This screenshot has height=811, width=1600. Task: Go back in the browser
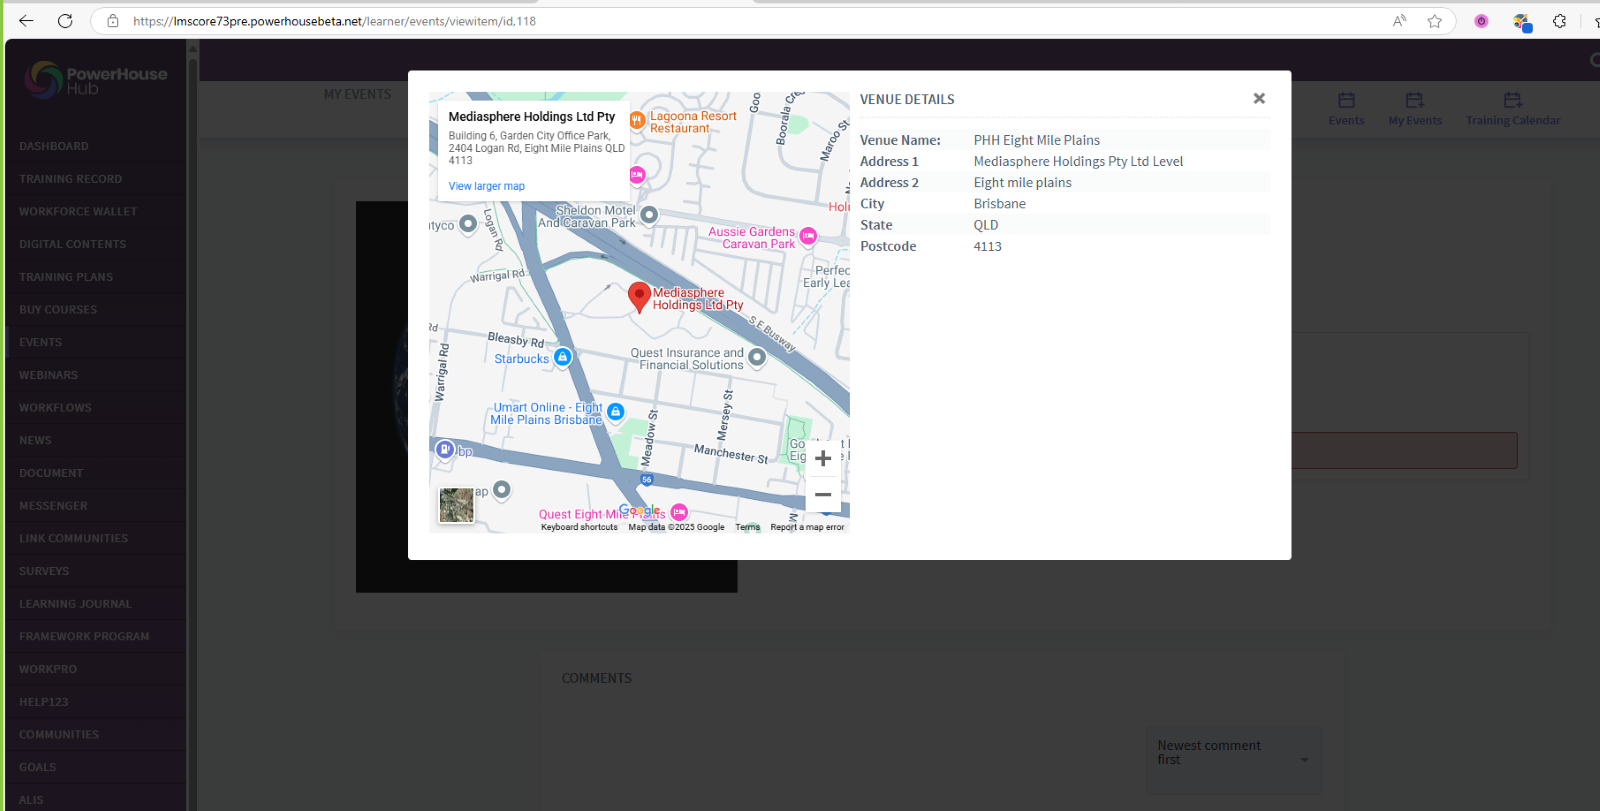click(x=26, y=21)
